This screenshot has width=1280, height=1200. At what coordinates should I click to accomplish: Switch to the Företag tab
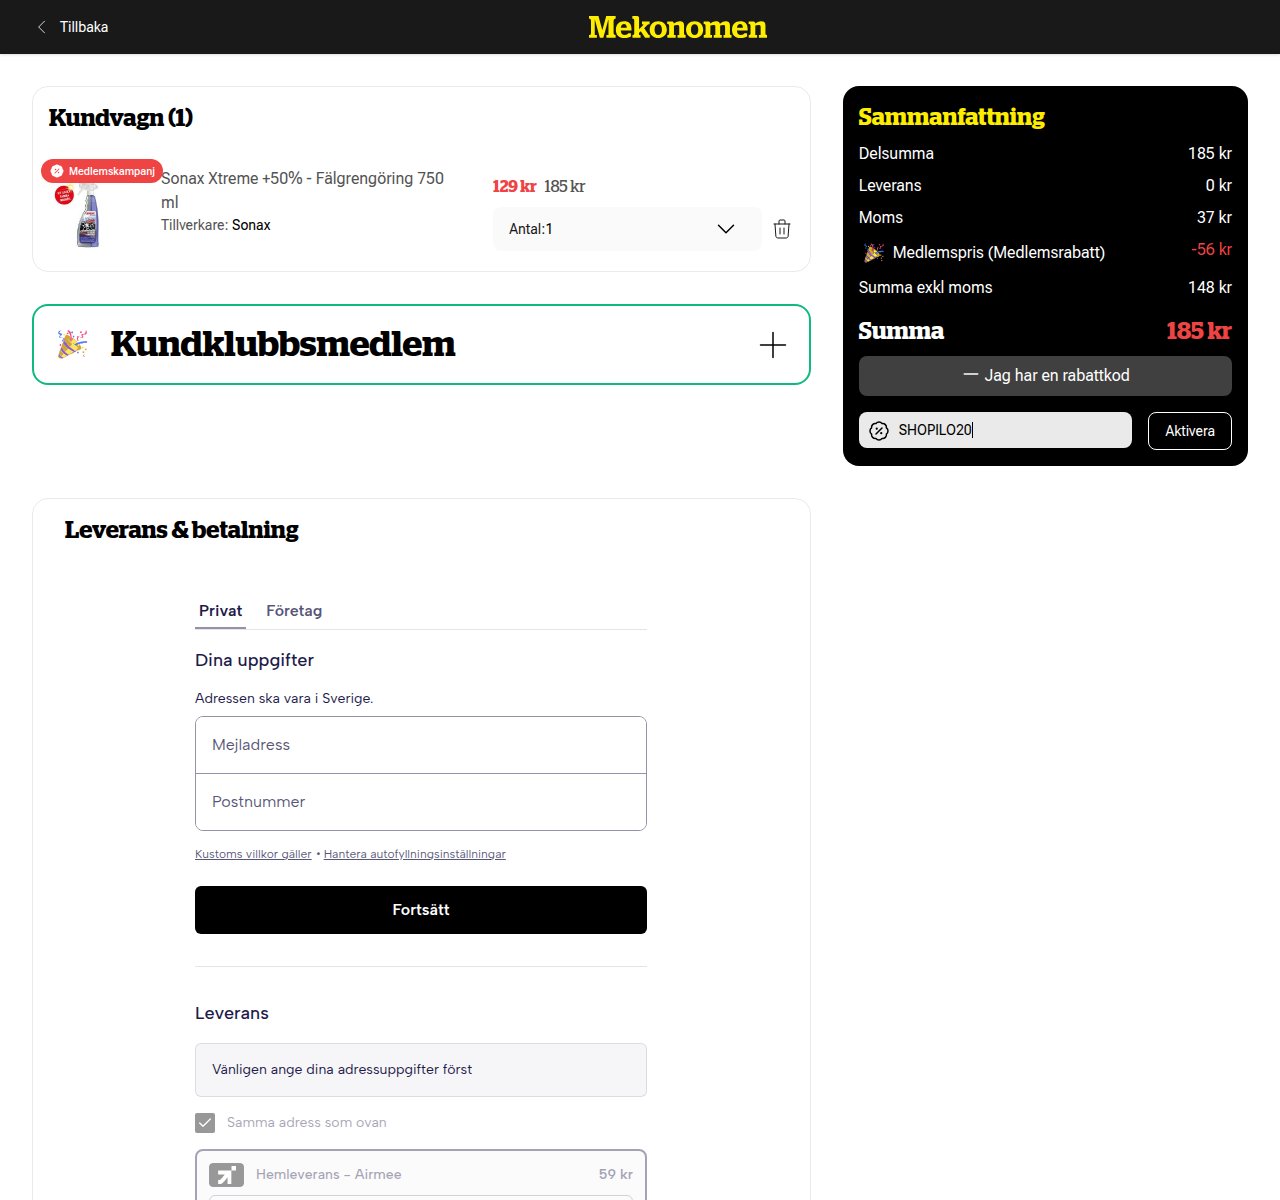click(294, 611)
